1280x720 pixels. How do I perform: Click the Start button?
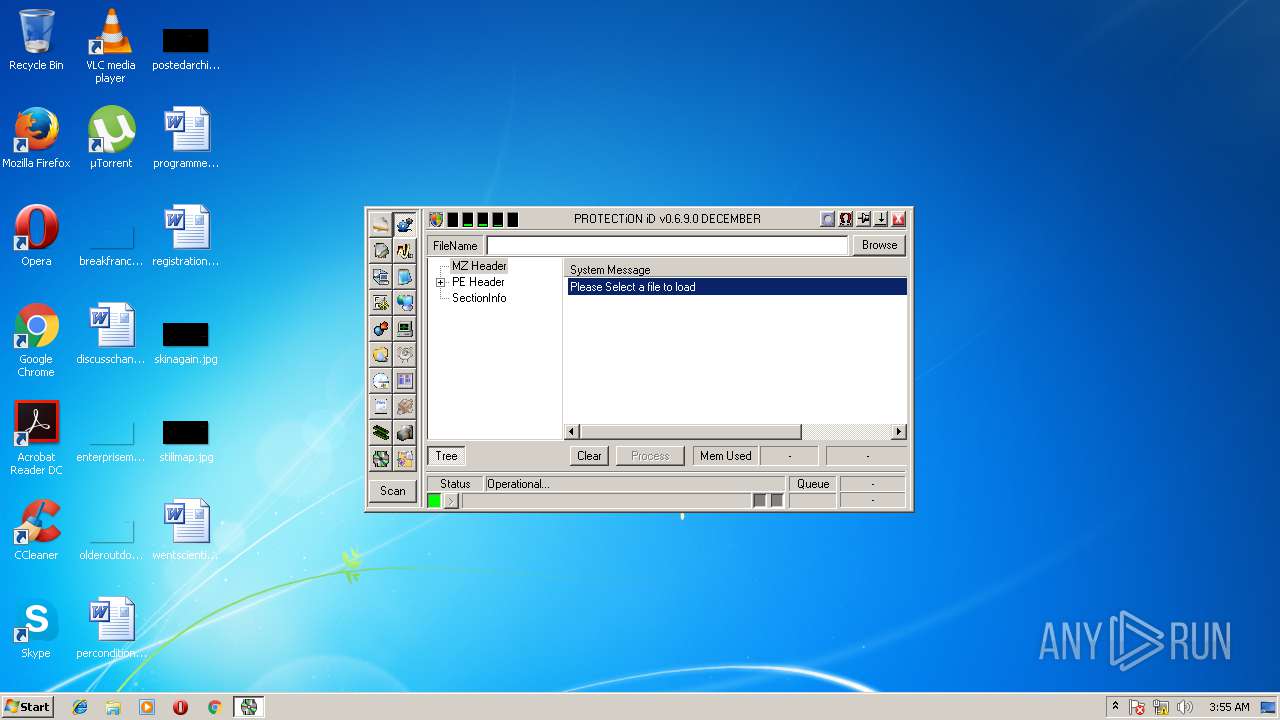pyautogui.click(x=28, y=707)
